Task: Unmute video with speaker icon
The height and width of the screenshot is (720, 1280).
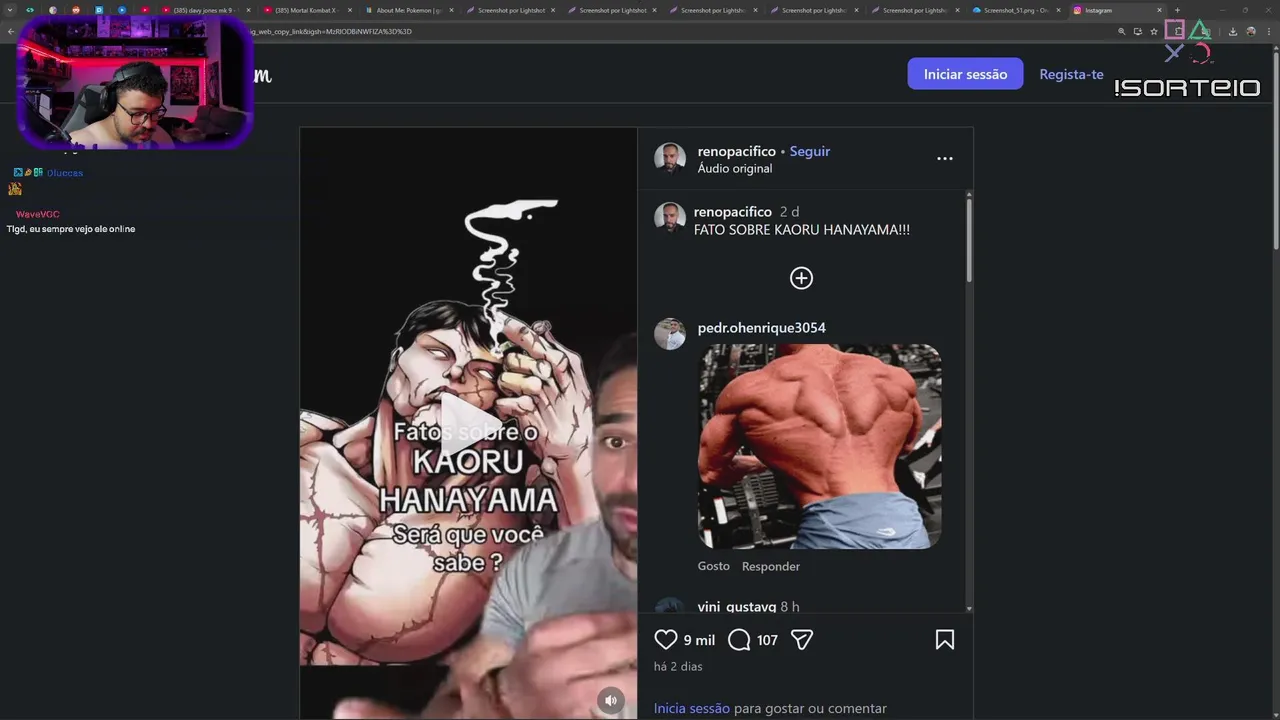Action: point(610,700)
